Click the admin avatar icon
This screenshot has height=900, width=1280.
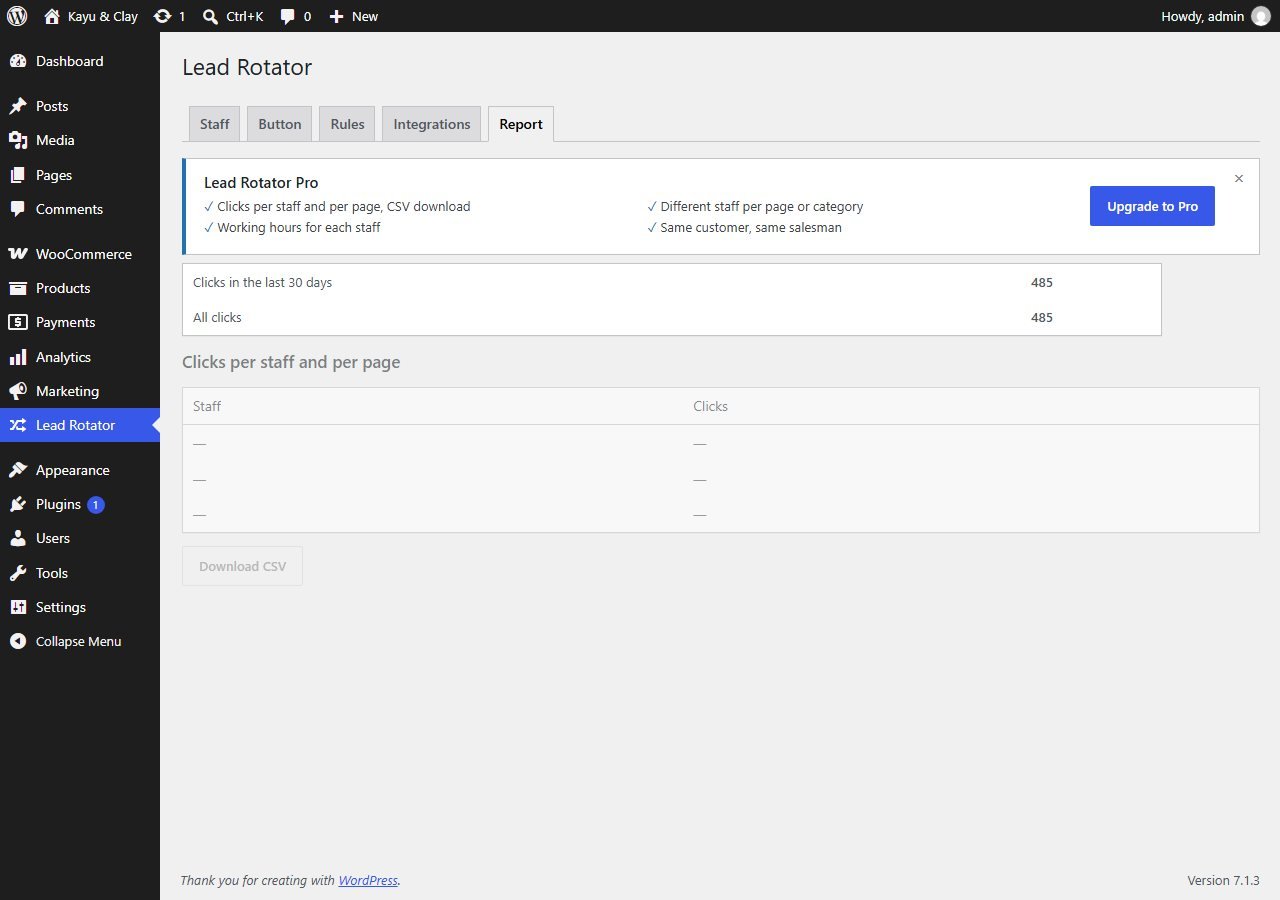(x=1260, y=16)
